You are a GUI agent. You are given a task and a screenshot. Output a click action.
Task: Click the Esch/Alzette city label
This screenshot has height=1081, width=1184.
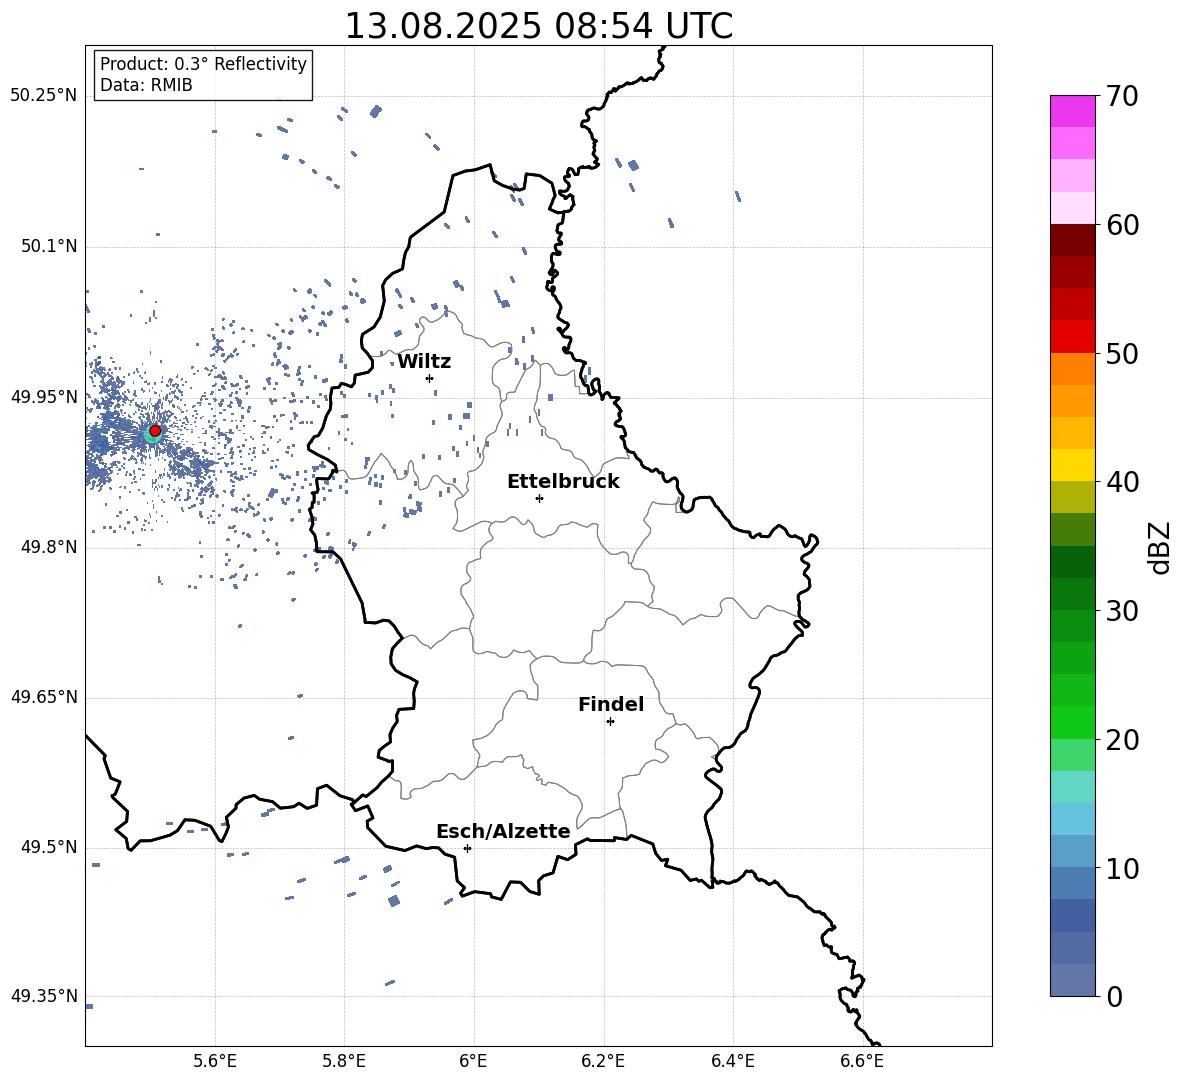[503, 831]
